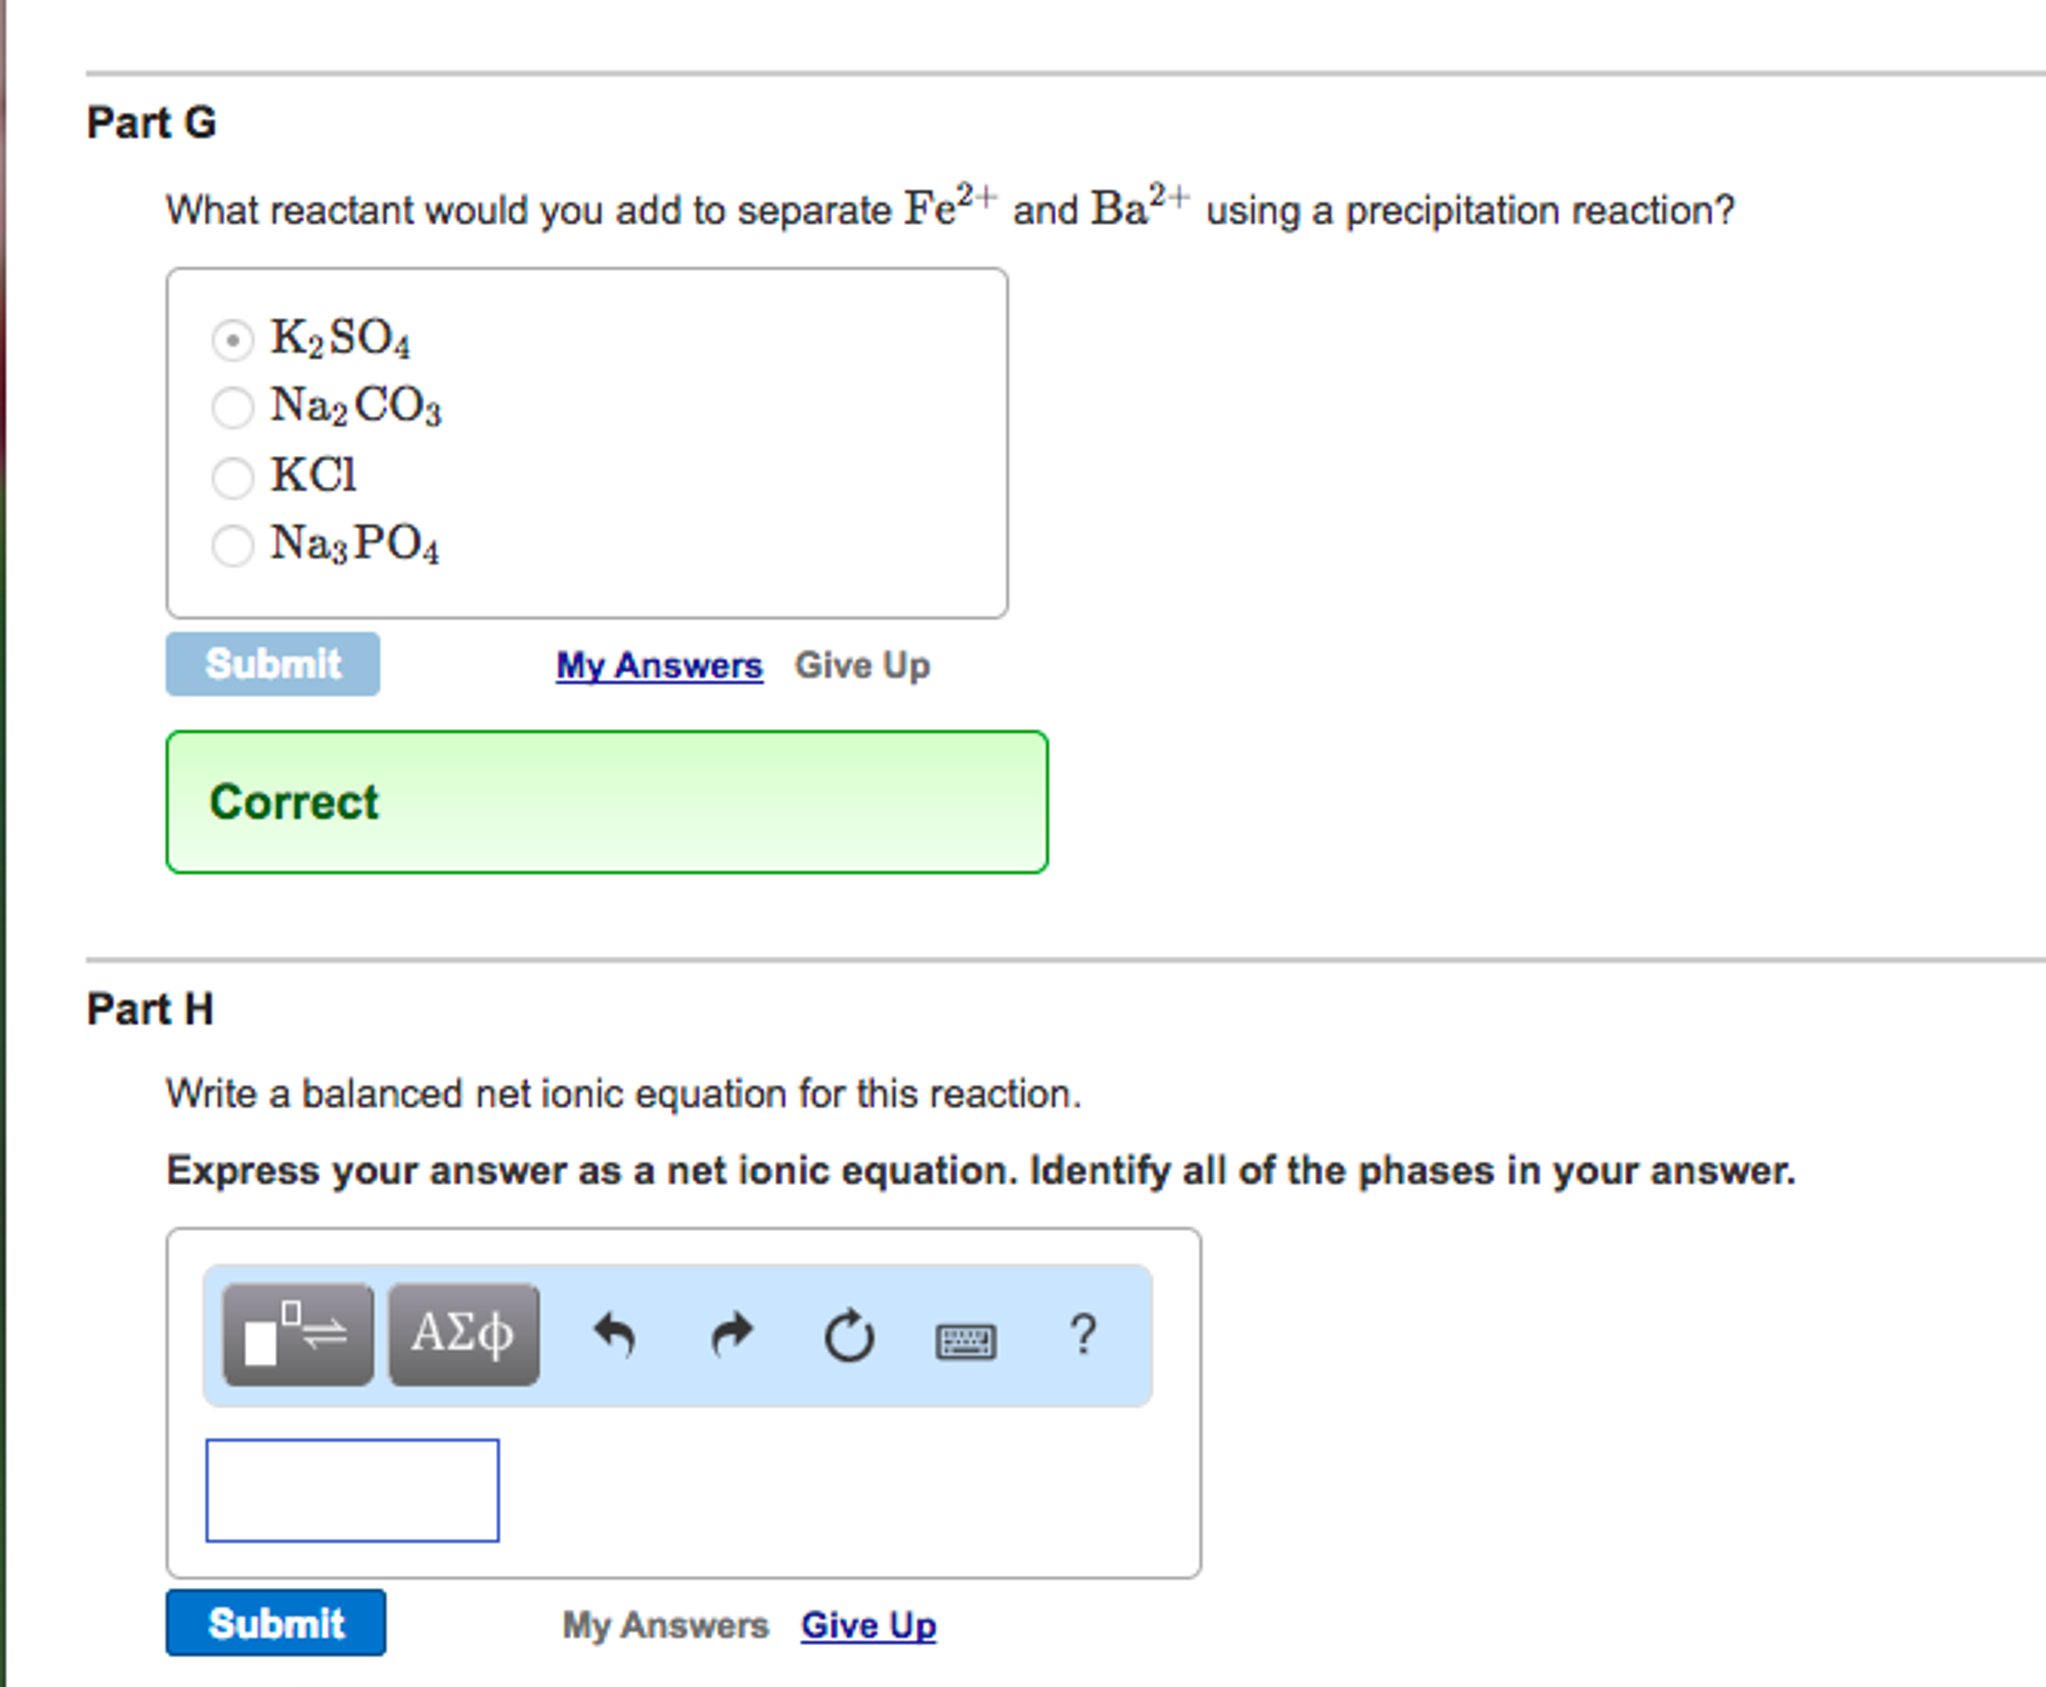Select the KCl answer option

click(x=233, y=478)
